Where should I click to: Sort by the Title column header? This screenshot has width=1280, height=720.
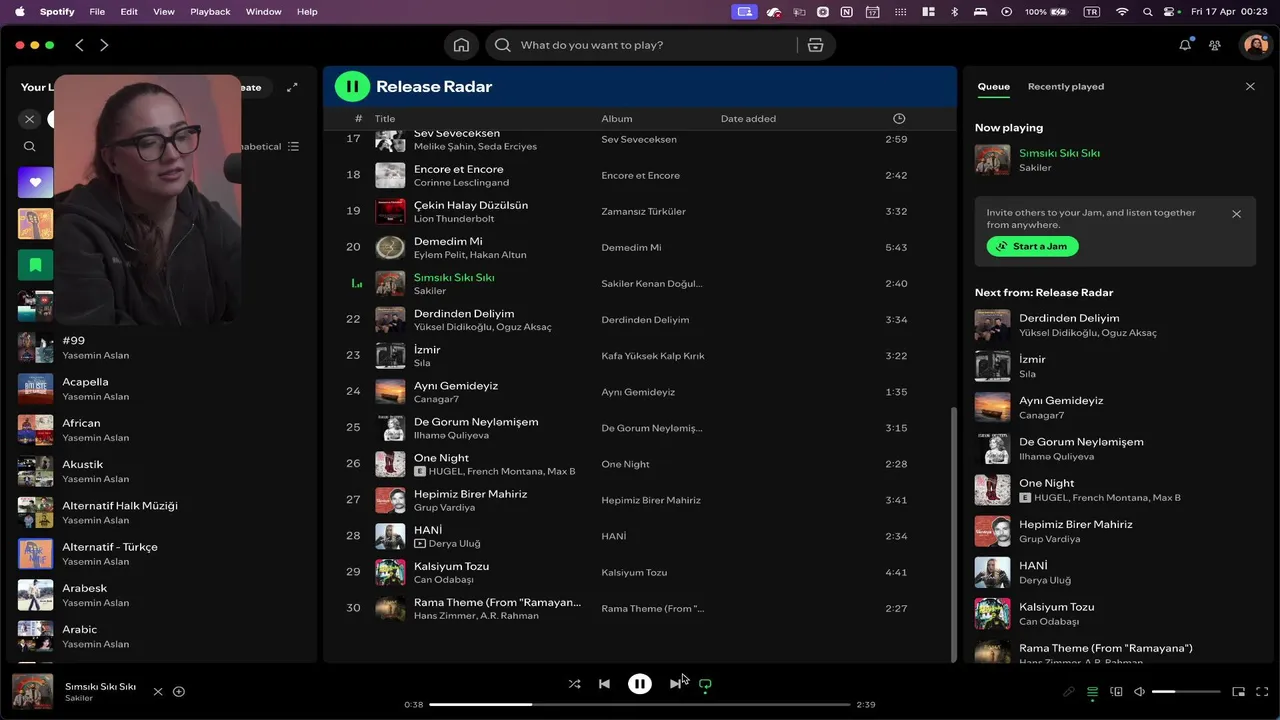[x=385, y=118]
